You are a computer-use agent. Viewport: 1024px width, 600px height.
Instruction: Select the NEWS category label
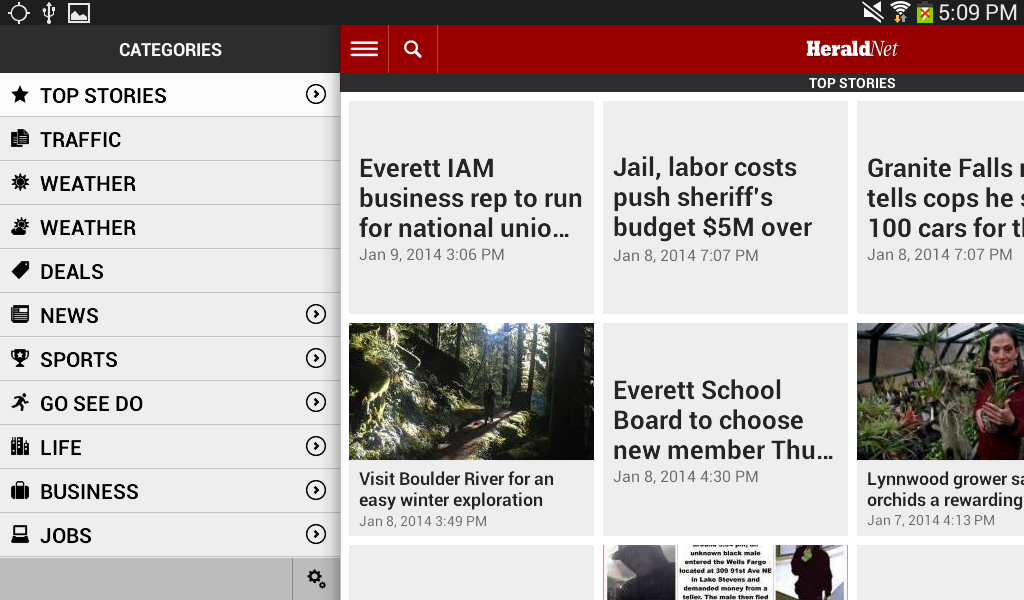69,315
